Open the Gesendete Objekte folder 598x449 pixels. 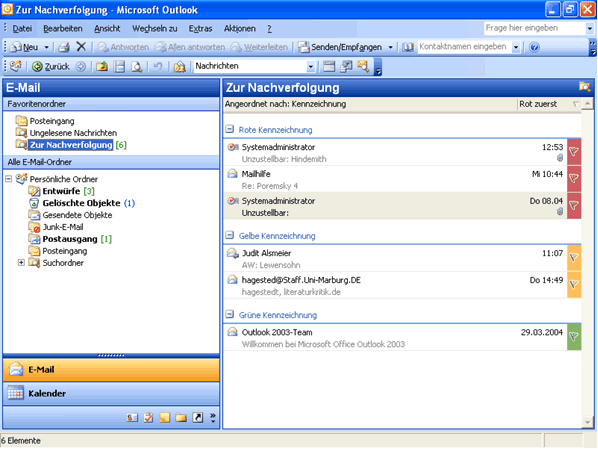click(x=70, y=215)
